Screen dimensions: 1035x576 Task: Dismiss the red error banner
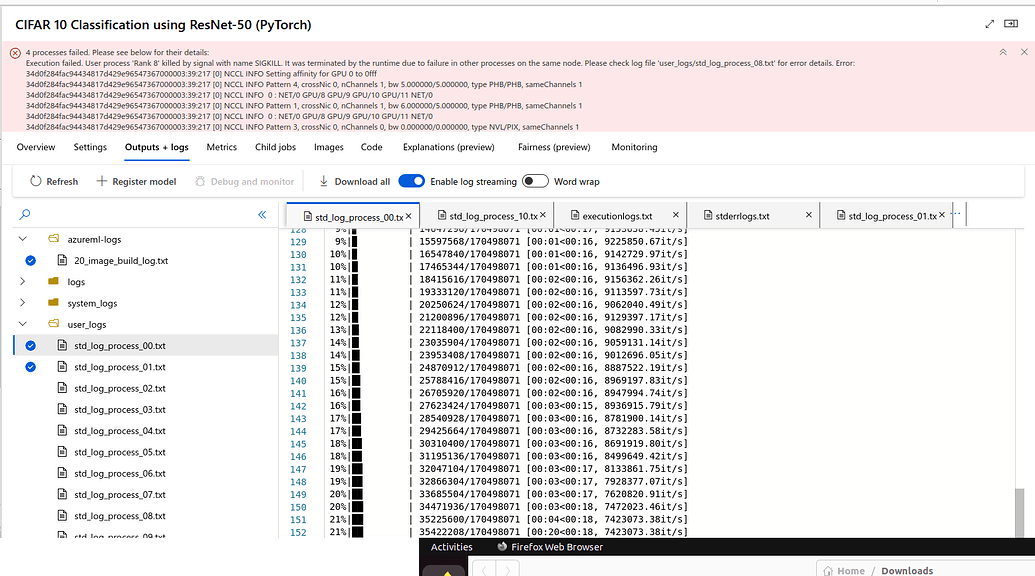pyautogui.click(x=1022, y=52)
